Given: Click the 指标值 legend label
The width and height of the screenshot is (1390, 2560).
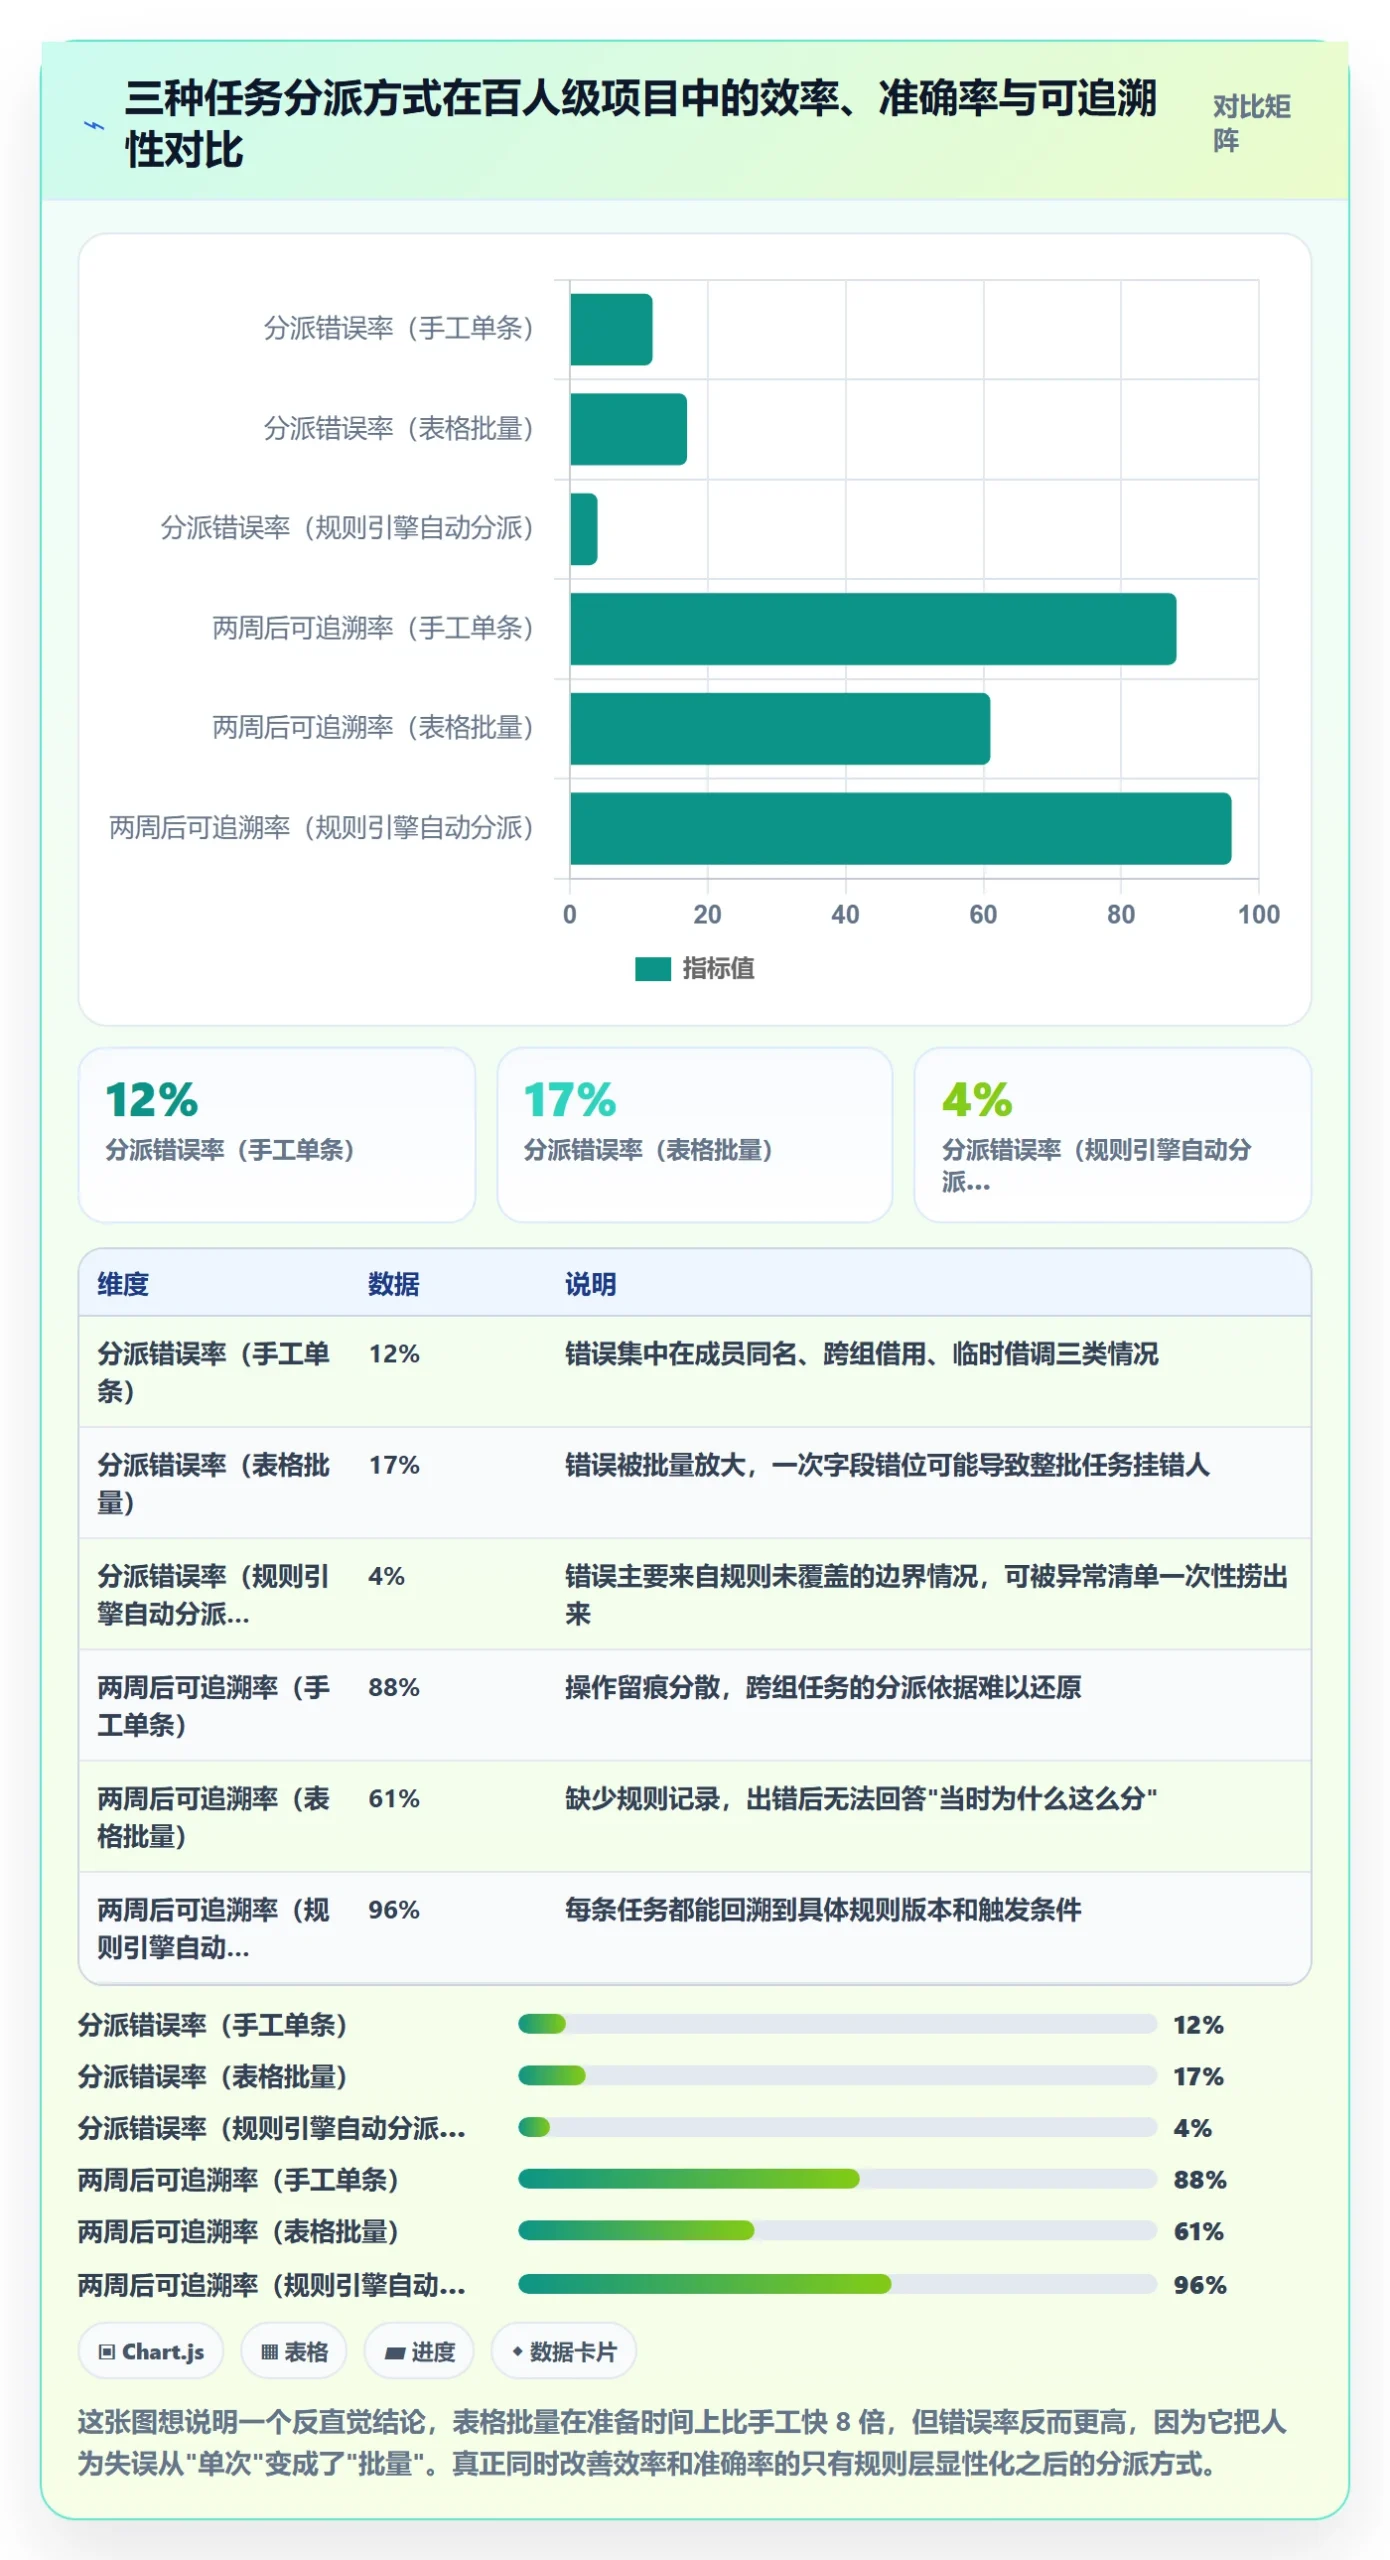Looking at the screenshot, I should click(718, 968).
